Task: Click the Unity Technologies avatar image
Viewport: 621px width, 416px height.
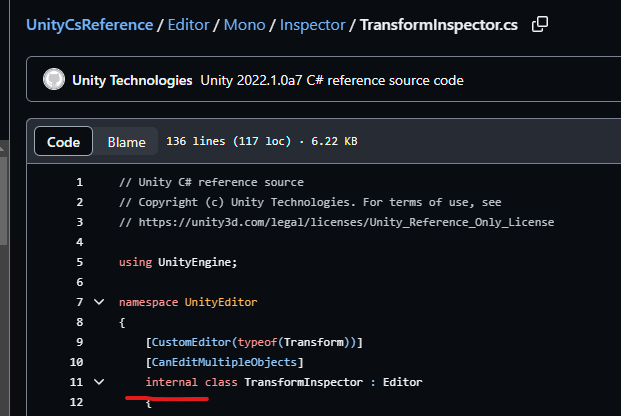Action: coord(54,79)
